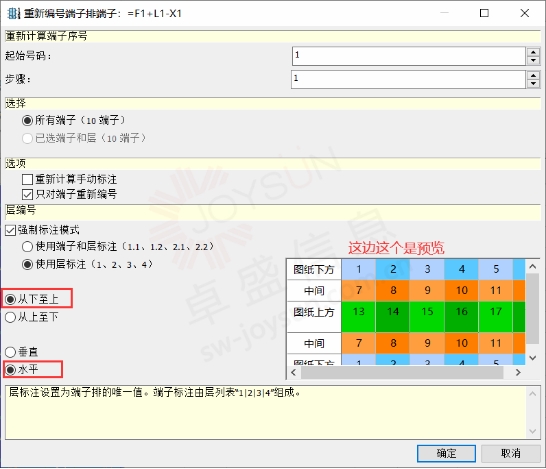The height and width of the screenshot is (469, 546).
Task: Choose 使用端子和层标注 radio option
Action: click(27, 247)
